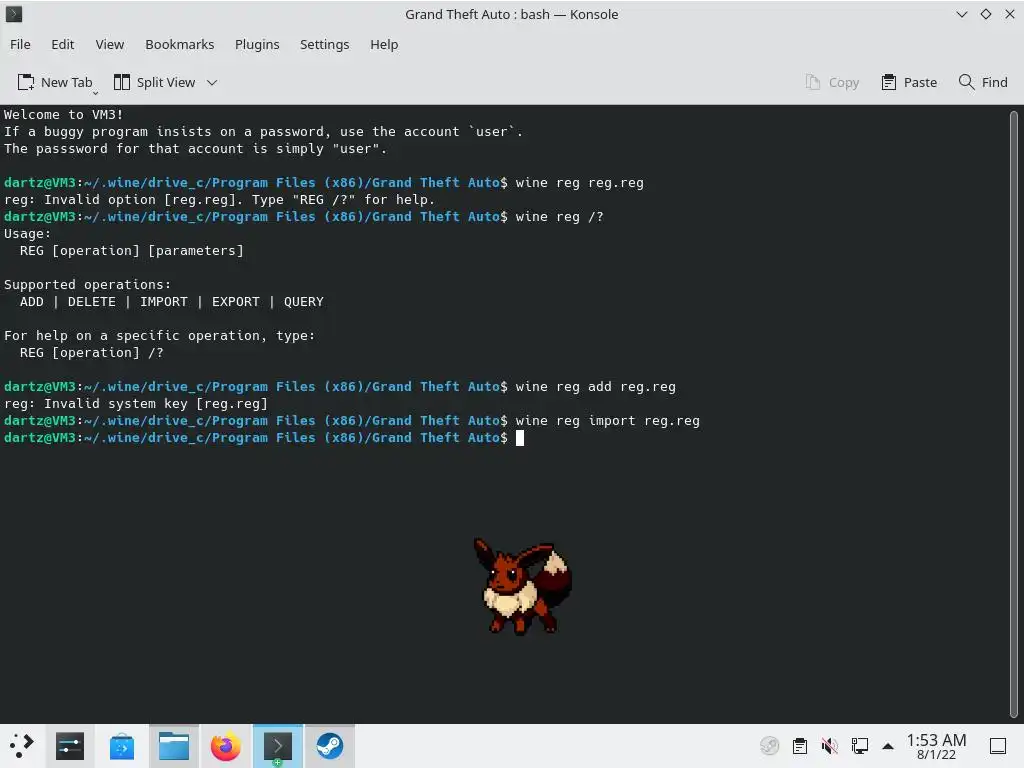1024x768 pixels.
Task: Click the Paste toolbar button
Action: coord(909,82)
